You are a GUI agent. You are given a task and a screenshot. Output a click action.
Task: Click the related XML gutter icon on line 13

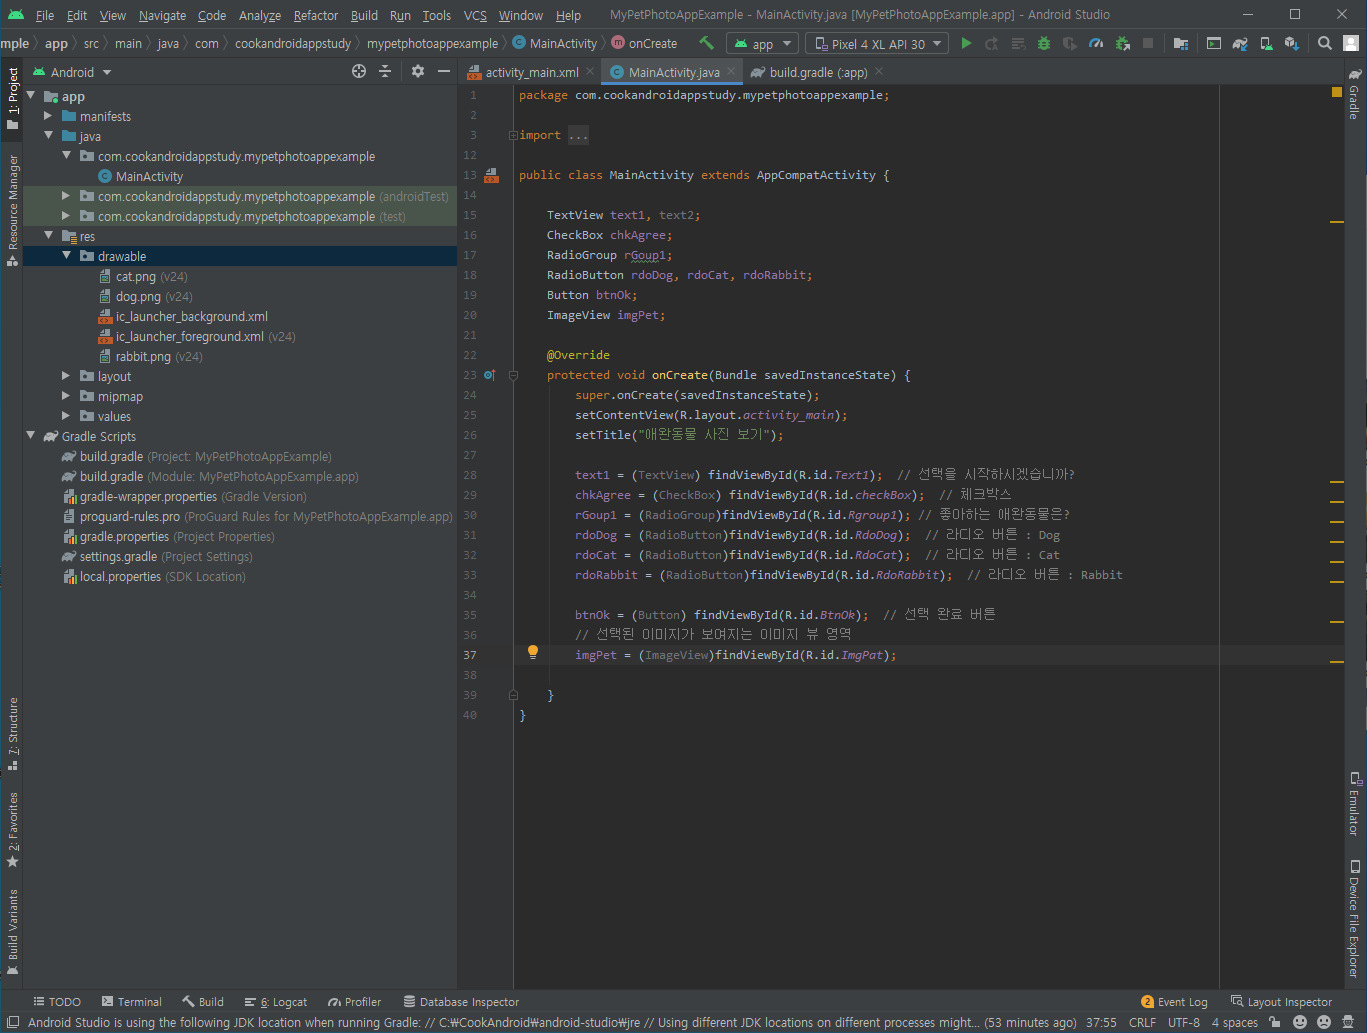[x=491, y=175]
